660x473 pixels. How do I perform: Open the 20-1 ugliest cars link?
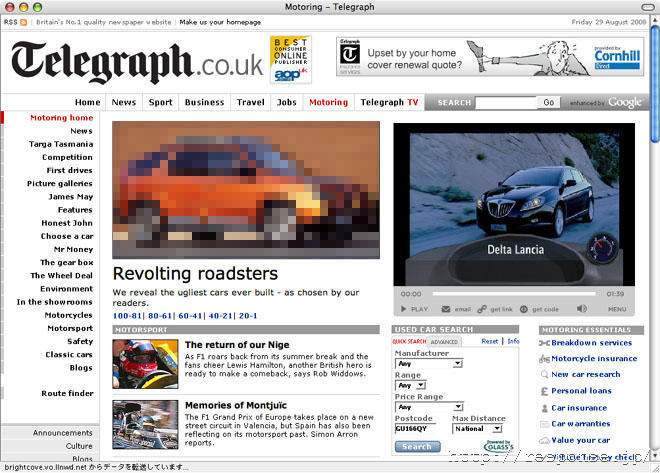(248, 316)
